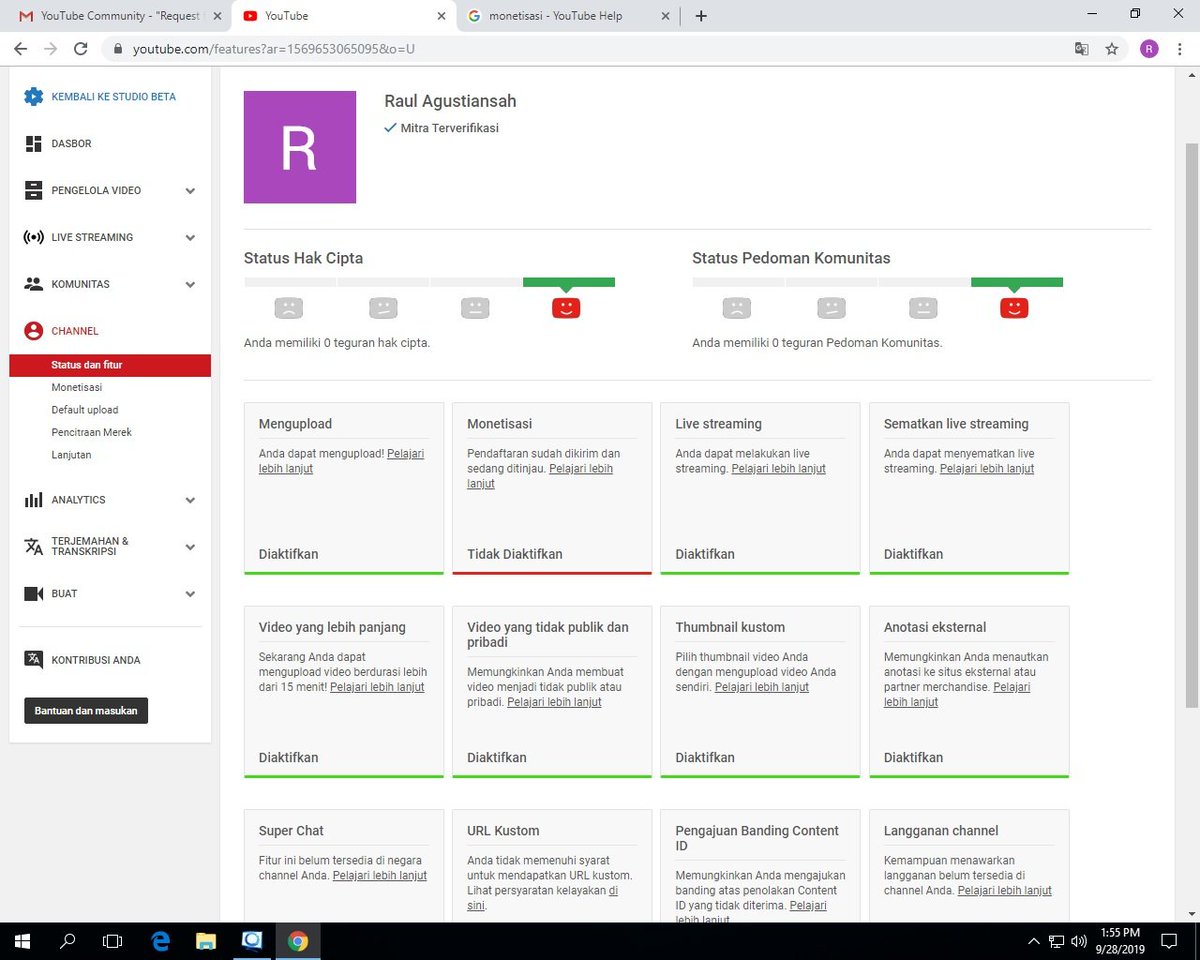Image resolution: width=1200 pixels, height=960 pixels.
Task: Click Pelajari lebih lanjut in Live streaming card
Action: pos(778,468)
